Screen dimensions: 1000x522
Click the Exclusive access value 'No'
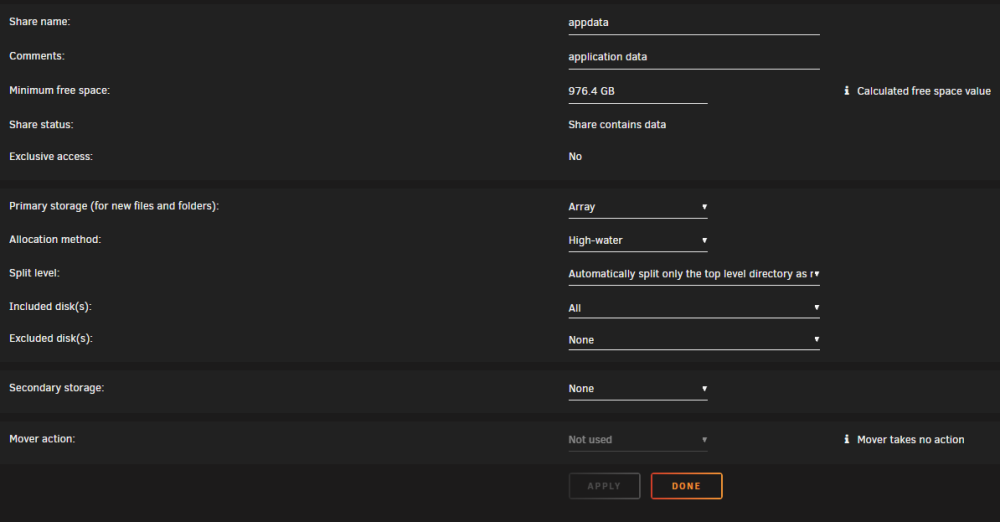point(575,156)
